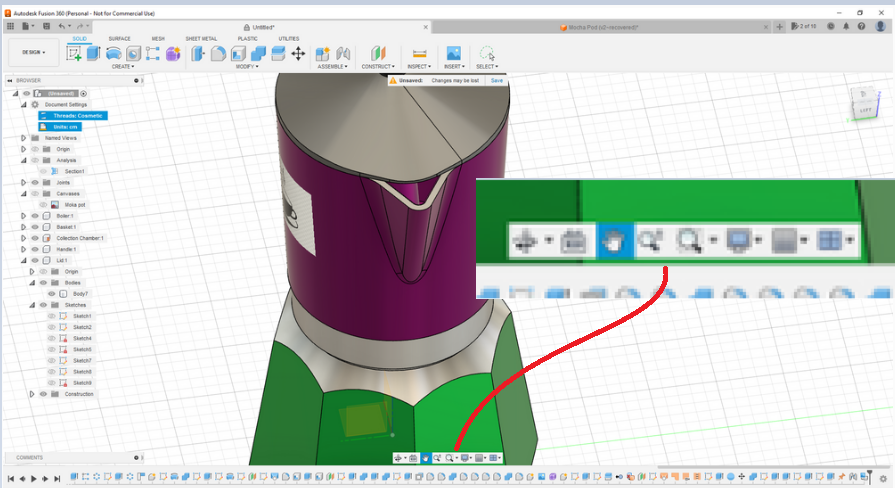Open timeline settings gear
This screenshot has height=488, width=895.
[x=883, y=479]
